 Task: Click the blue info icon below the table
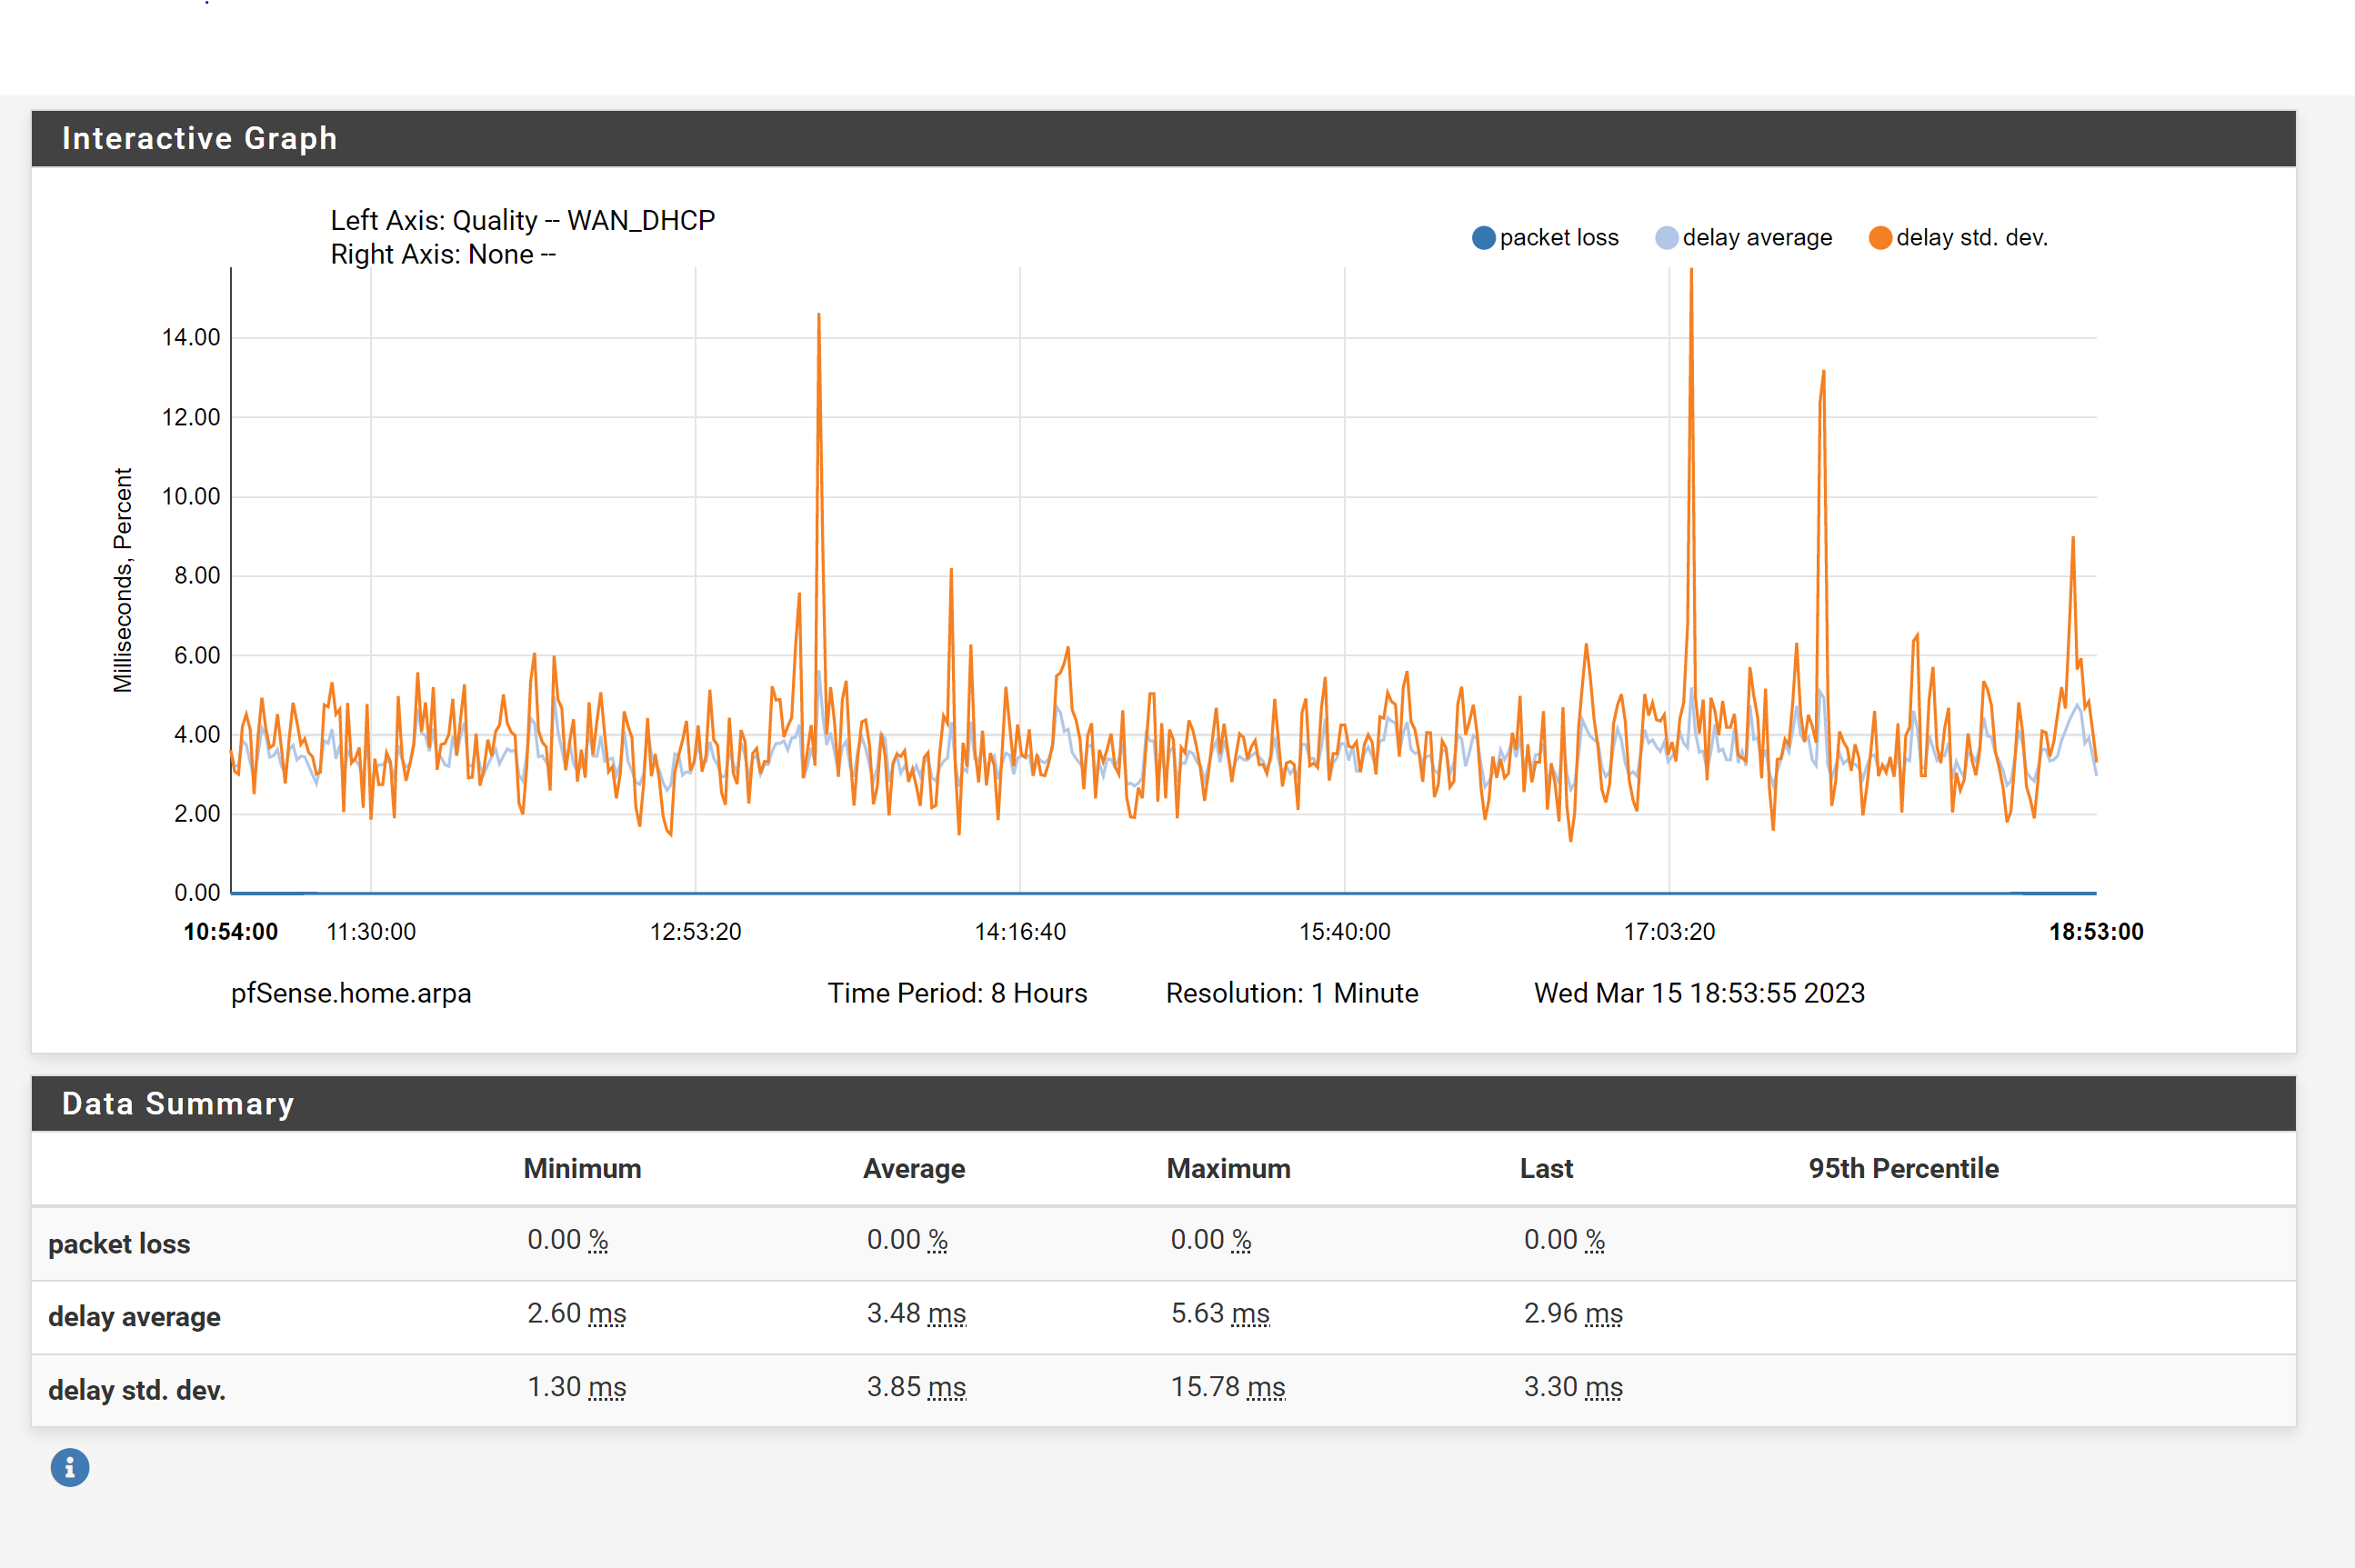click(x=70, y=1467)
